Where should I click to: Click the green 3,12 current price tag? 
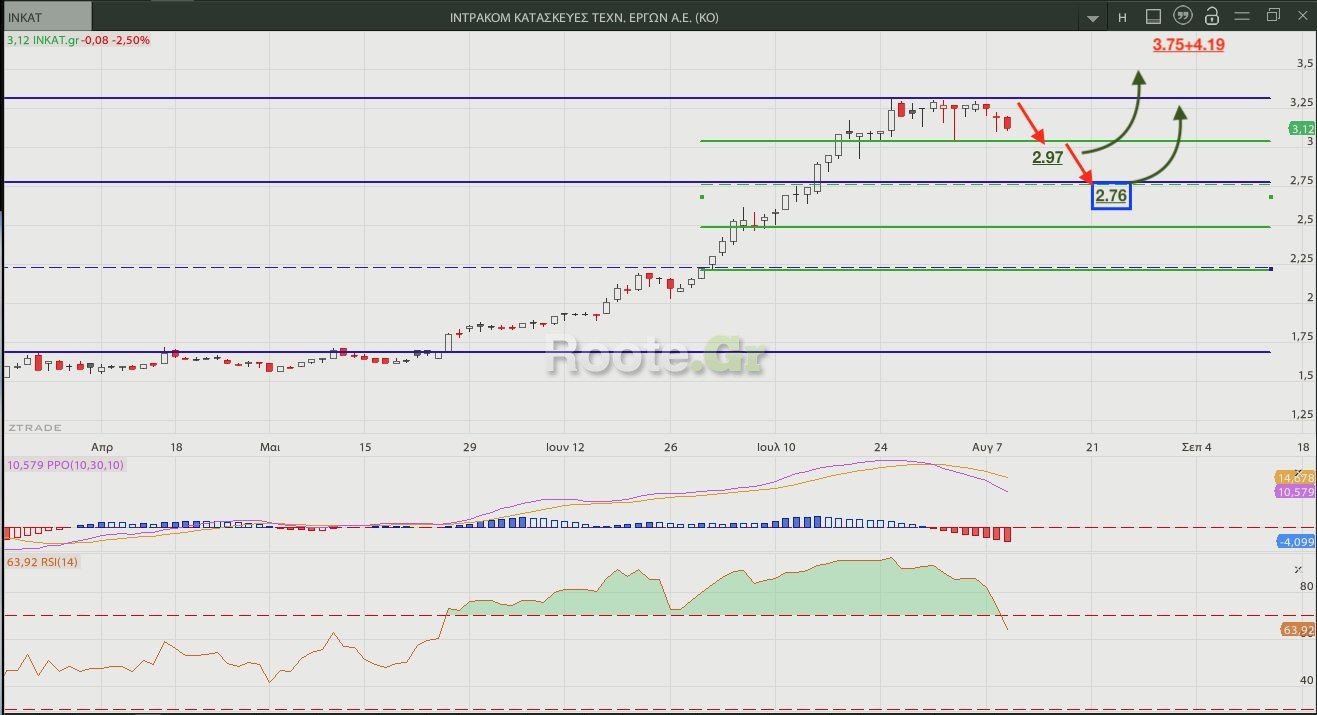1302,129
